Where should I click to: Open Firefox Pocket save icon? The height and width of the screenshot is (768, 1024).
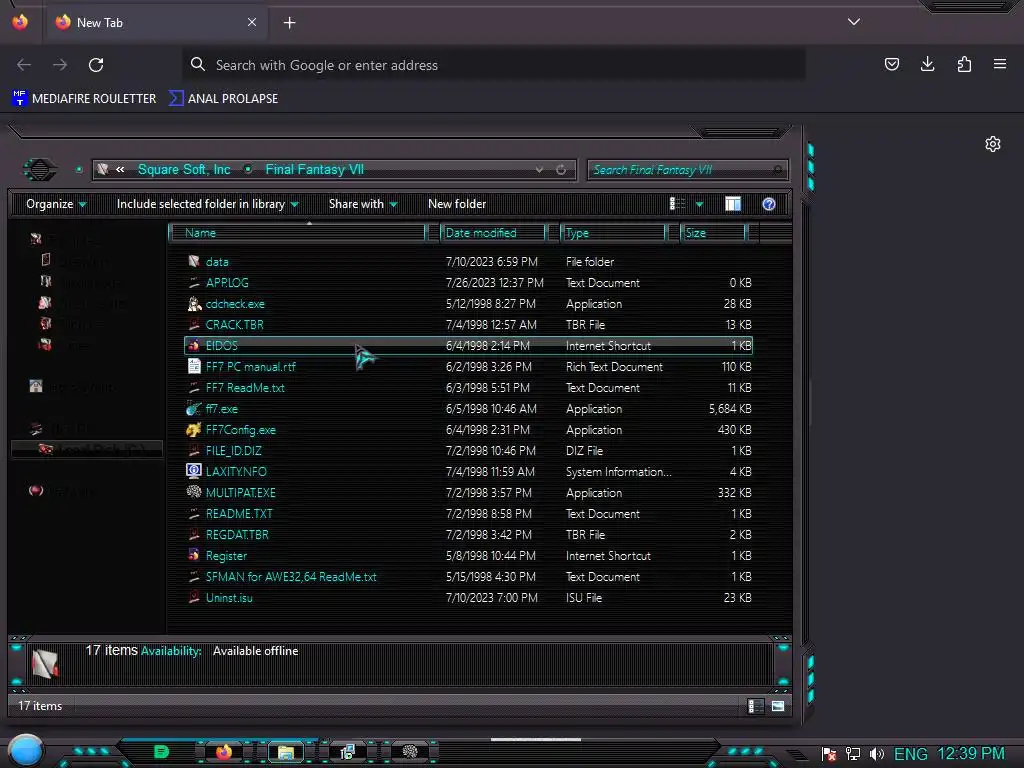891,64
